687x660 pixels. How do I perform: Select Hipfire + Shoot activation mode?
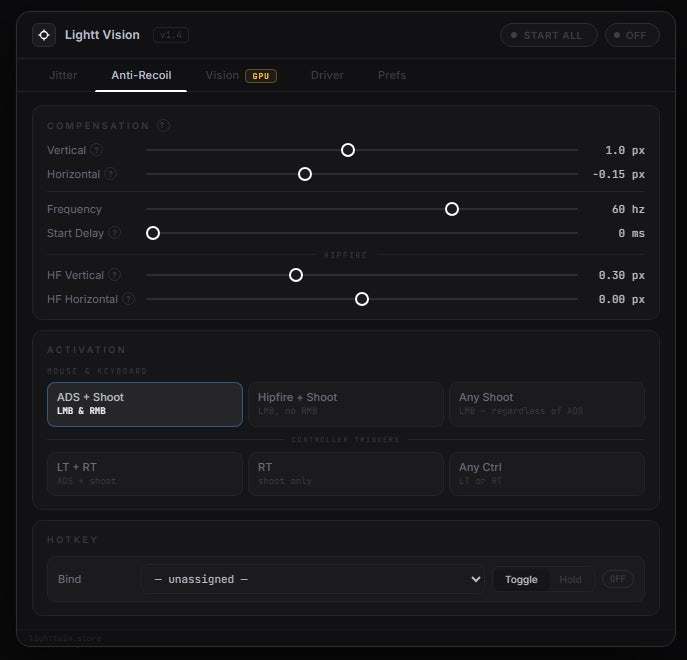click(346, 404)
